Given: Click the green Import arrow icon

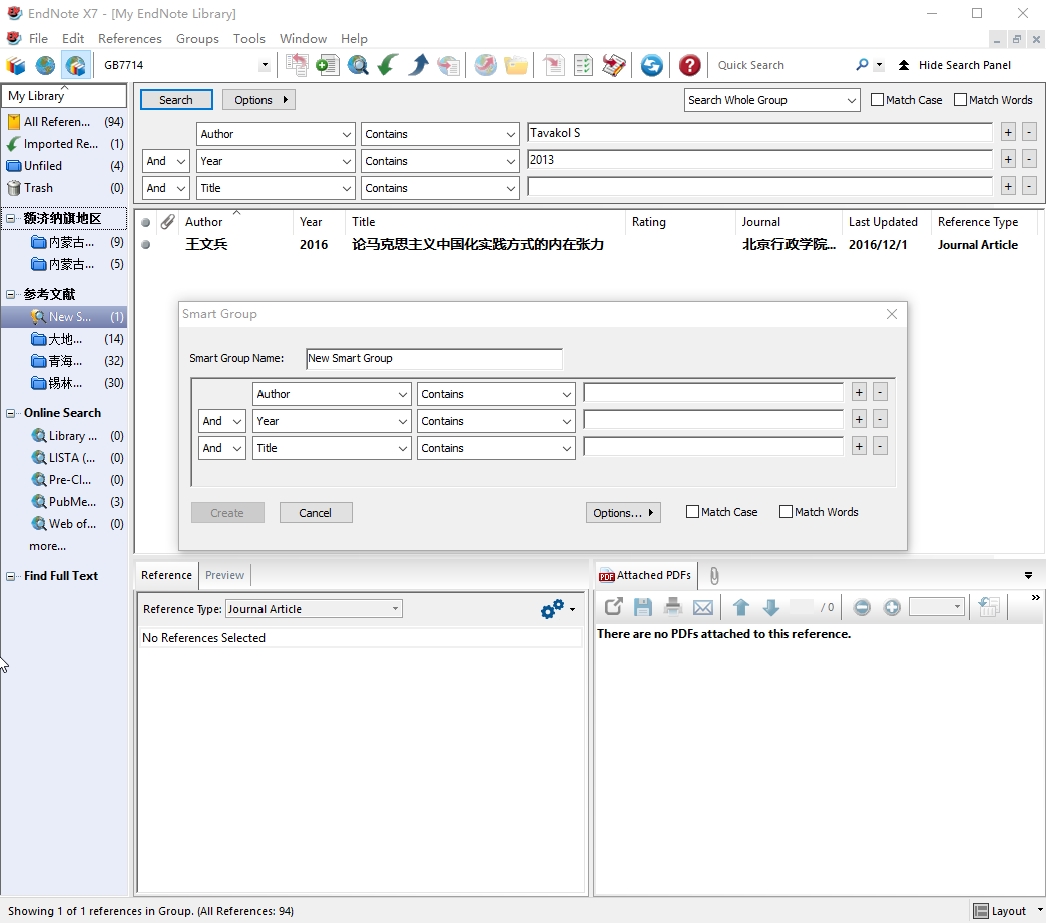Looking at the screenshot, I should pyautogui.click(x=388, y=66).
